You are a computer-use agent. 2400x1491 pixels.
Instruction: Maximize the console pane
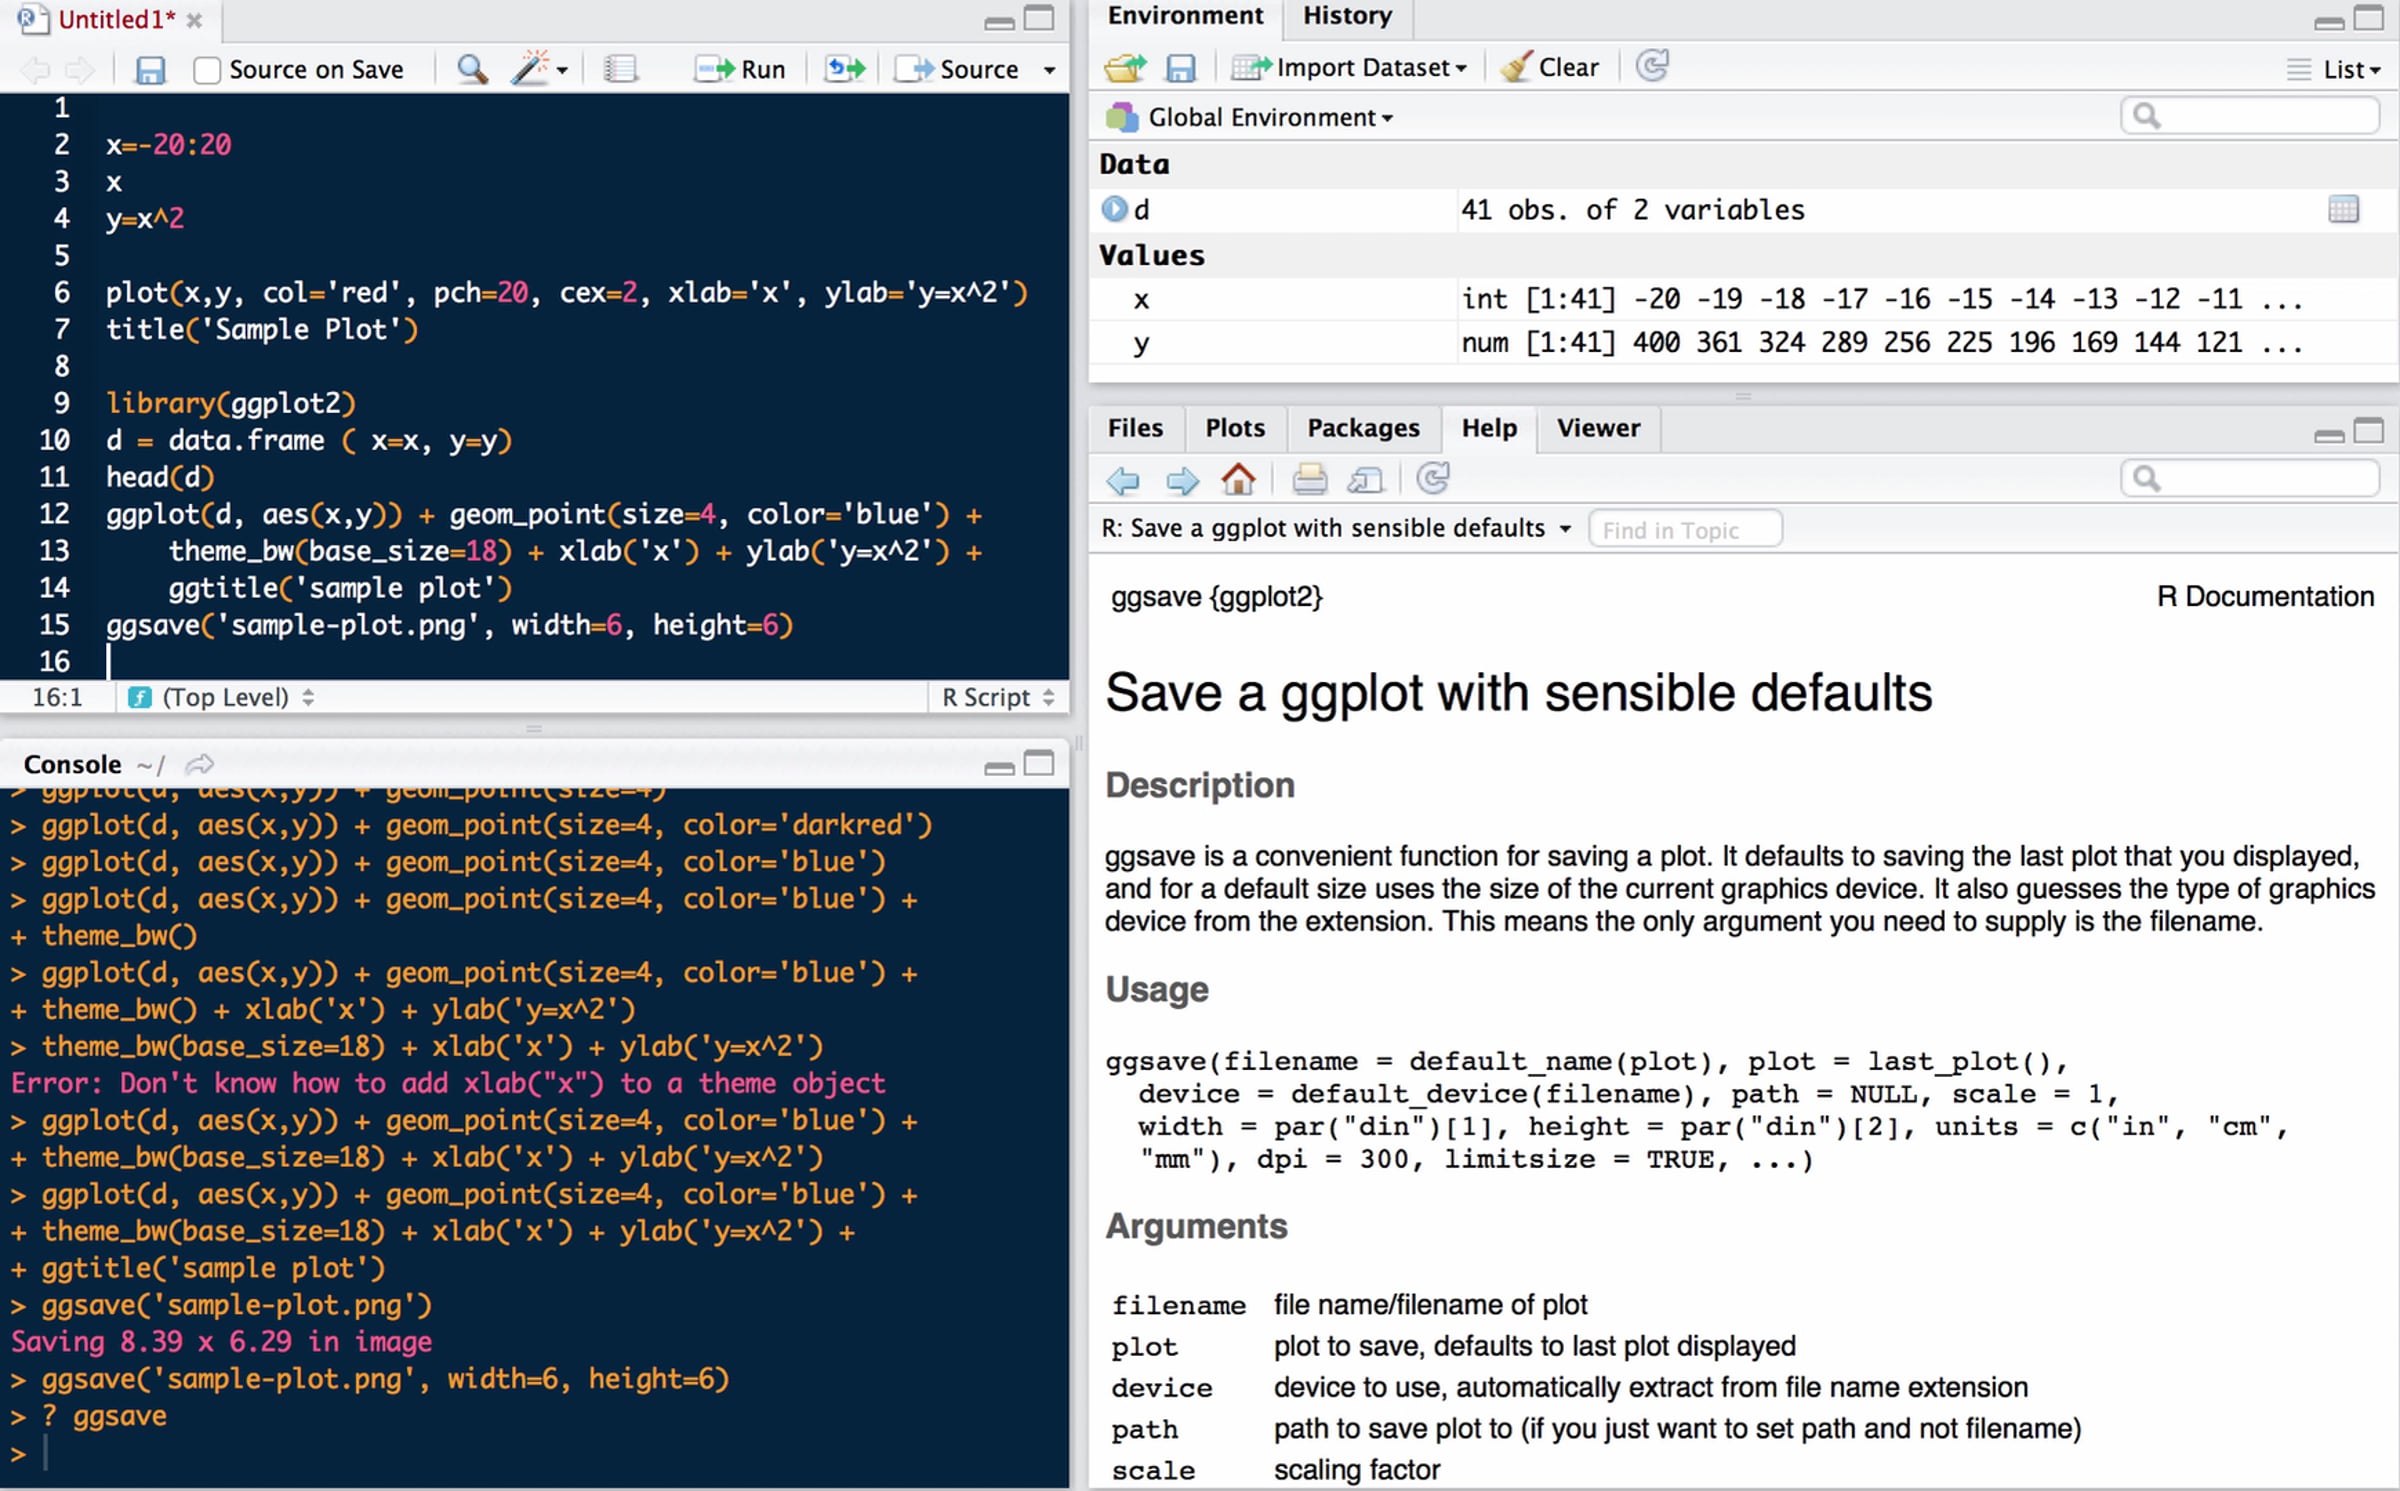pyautogui.click(x=1039, y=763)
